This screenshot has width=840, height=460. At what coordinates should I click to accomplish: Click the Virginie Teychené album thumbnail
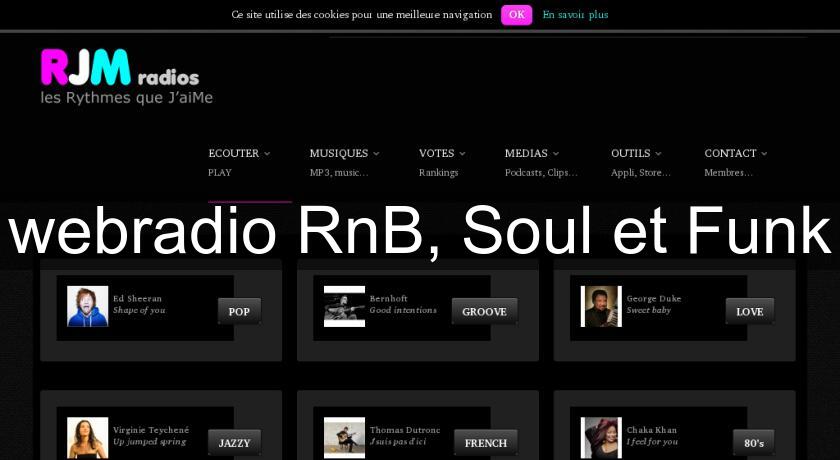click(x=87, y=438)
